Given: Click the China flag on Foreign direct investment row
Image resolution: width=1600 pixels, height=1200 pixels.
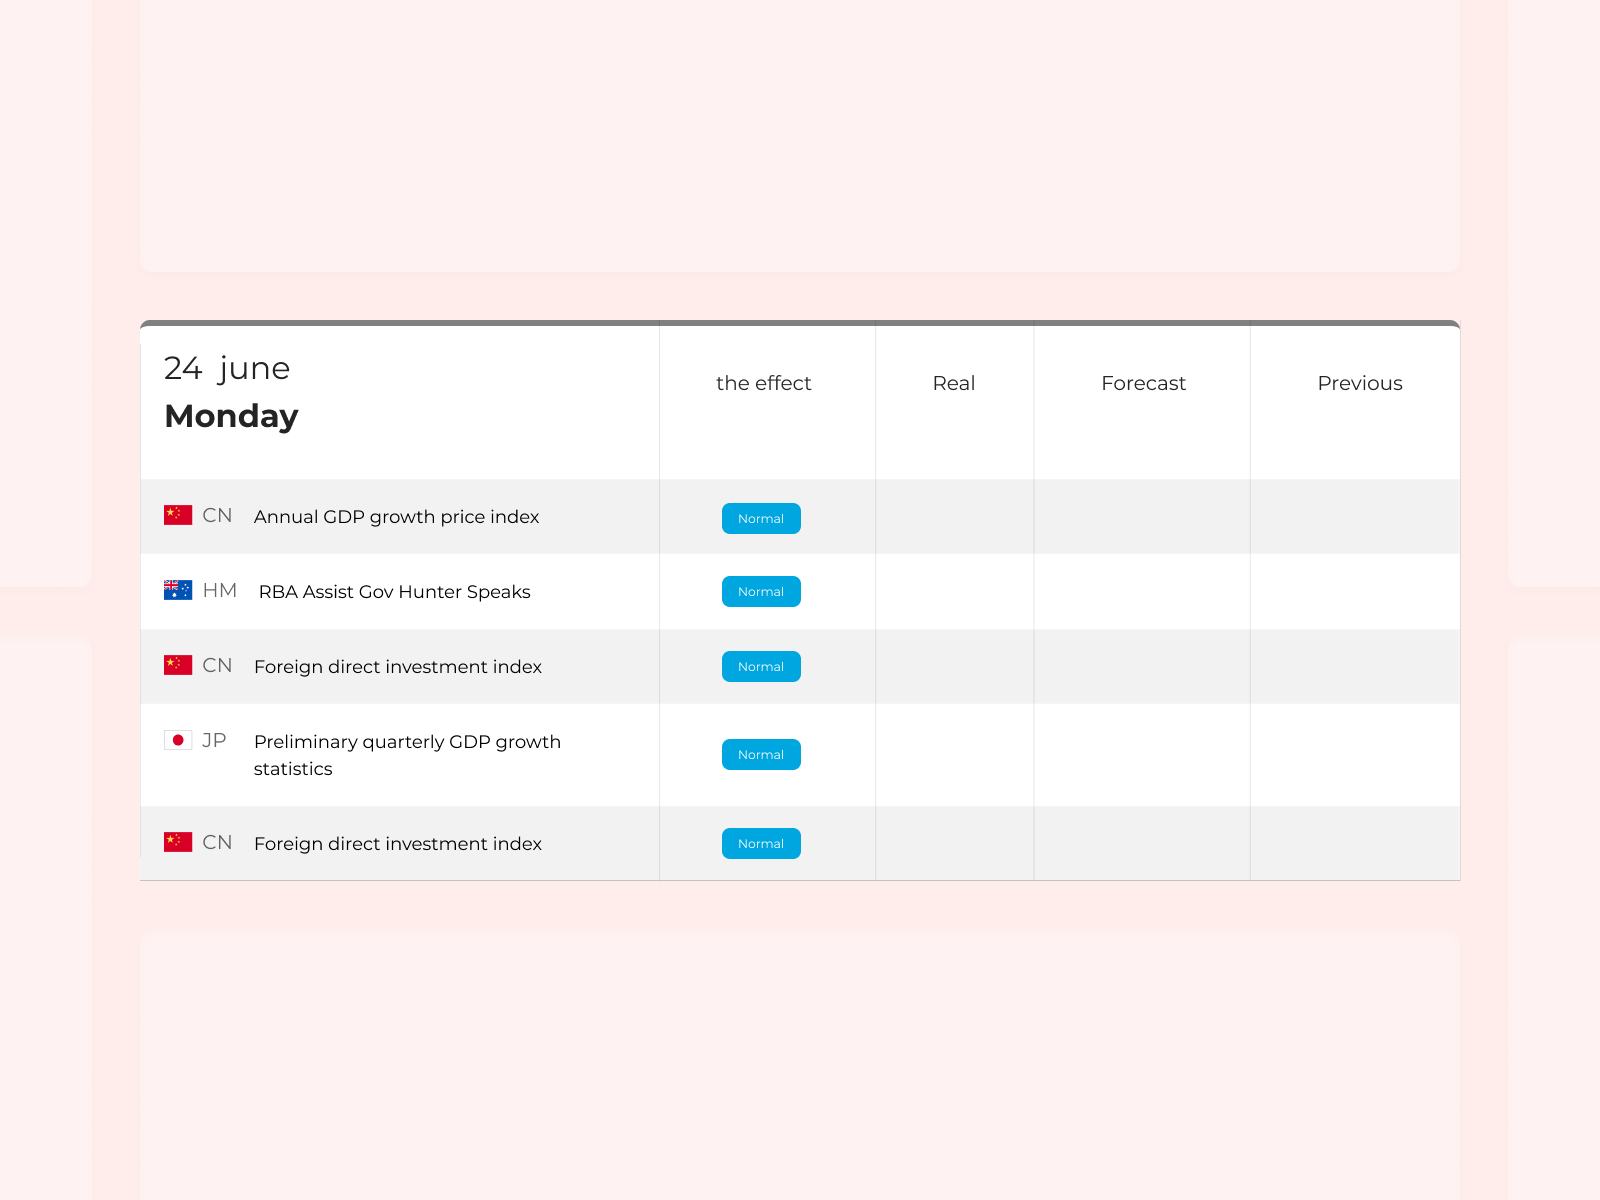Looking at the screenshot, I should [x=176, y=664].
